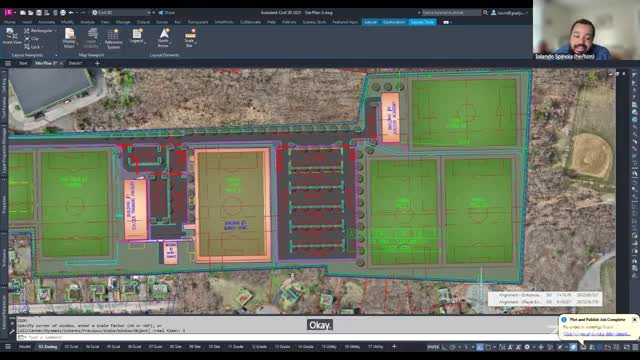
Task: Open the Analyze ribbon tab
Action: tap(87, 22)
